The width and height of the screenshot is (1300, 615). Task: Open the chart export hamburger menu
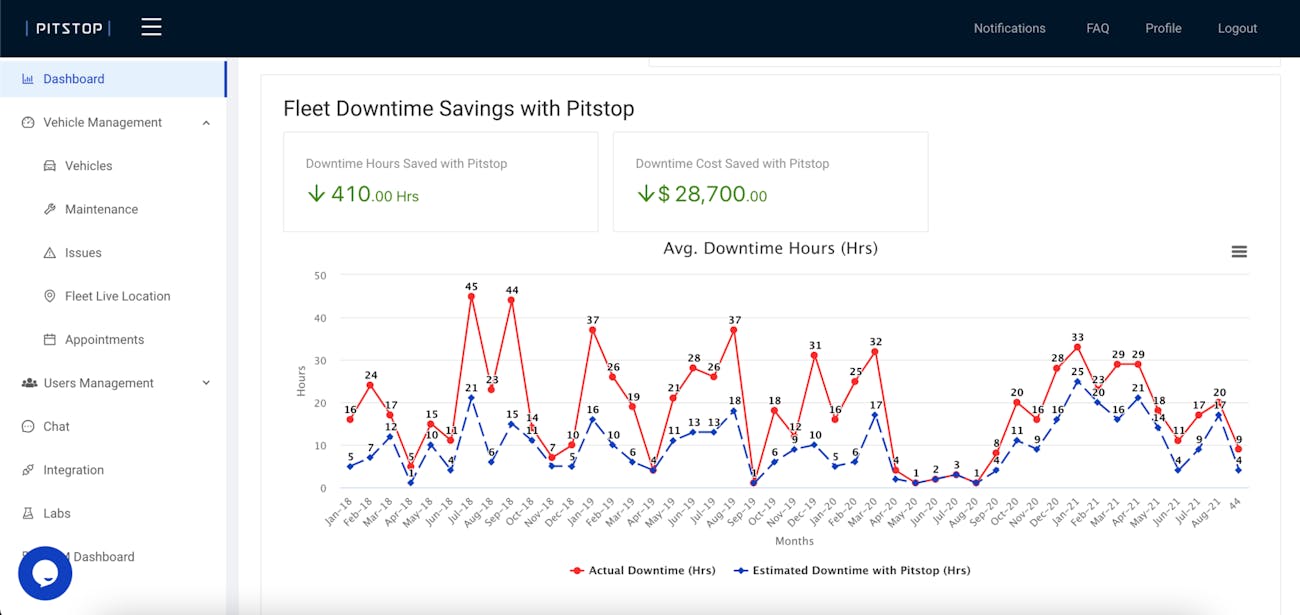coord(1239,251)
